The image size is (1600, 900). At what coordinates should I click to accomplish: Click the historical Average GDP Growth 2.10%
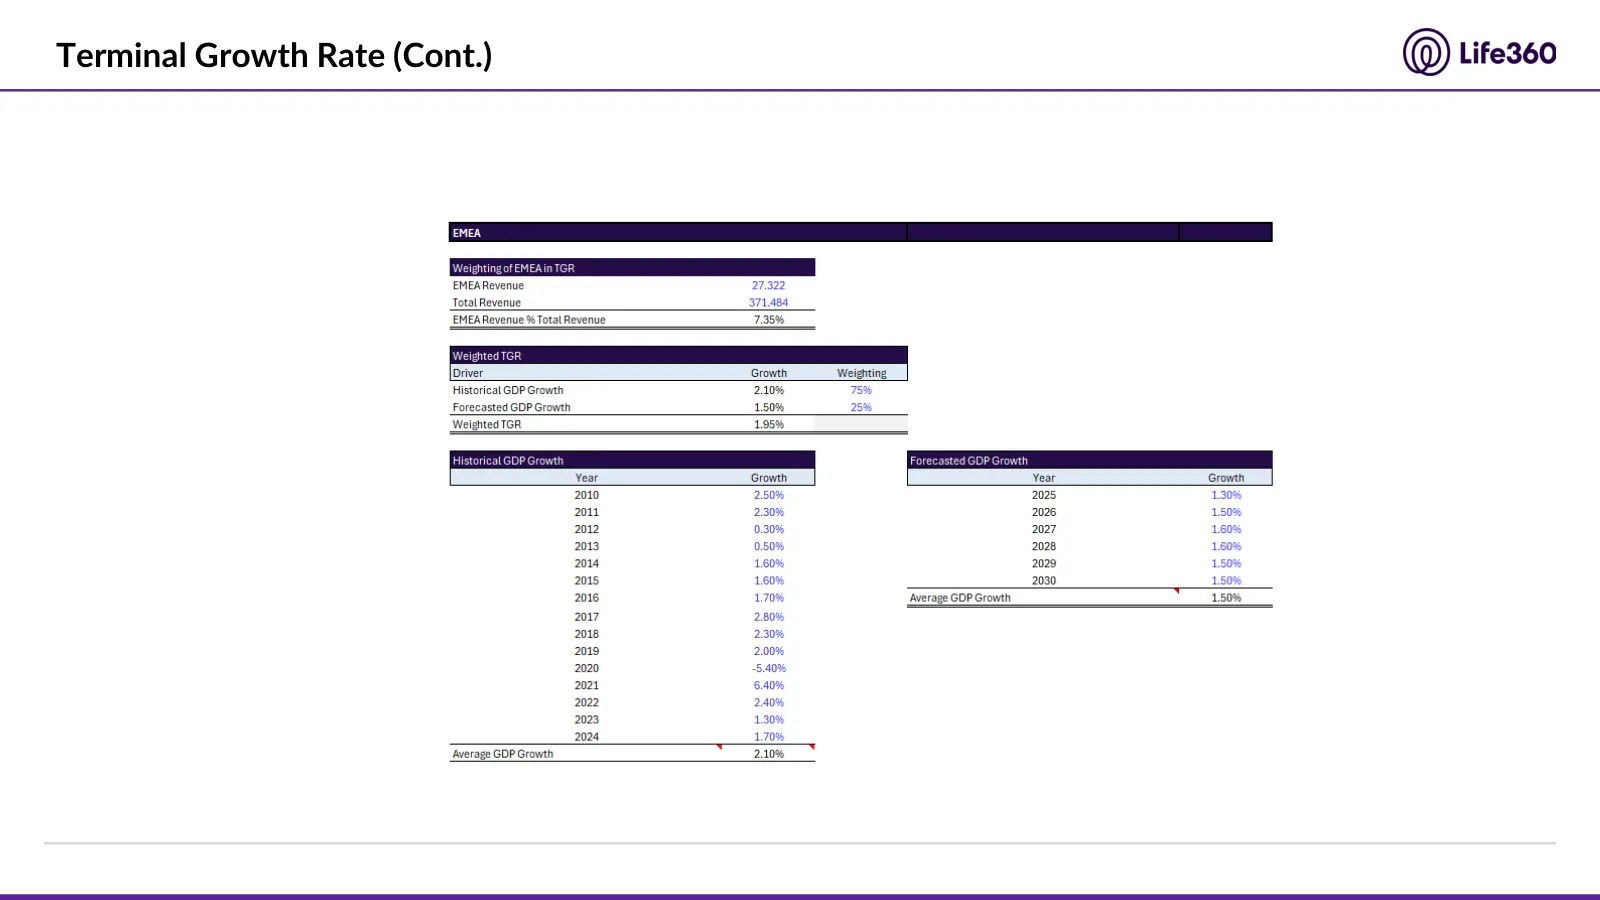click(769, 754)
